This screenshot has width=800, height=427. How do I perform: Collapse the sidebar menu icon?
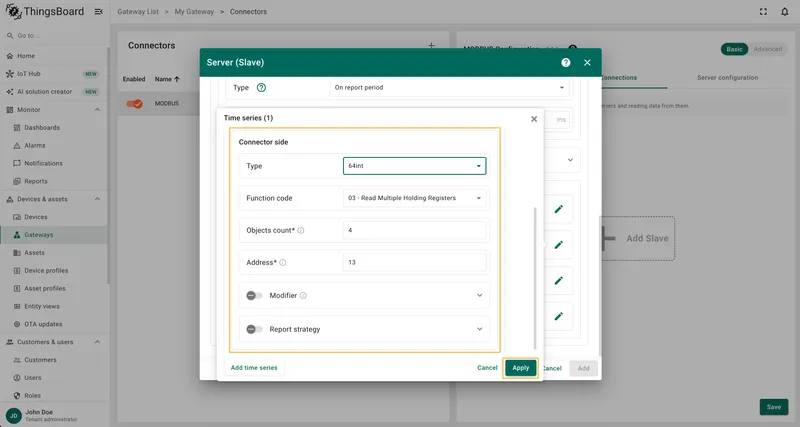pyautogui.click(x=98, y=11)
